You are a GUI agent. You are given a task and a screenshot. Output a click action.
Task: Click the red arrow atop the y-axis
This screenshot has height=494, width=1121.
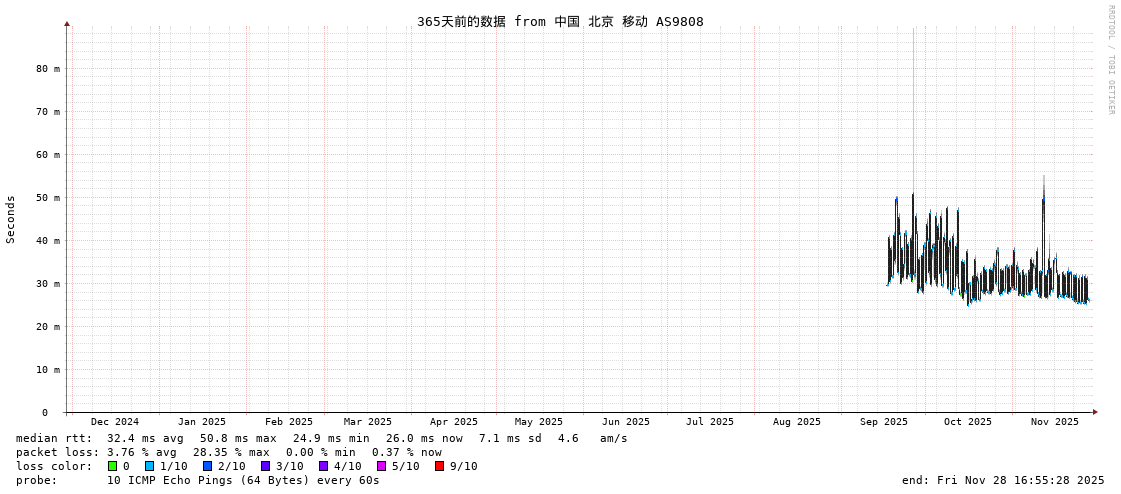67,23
